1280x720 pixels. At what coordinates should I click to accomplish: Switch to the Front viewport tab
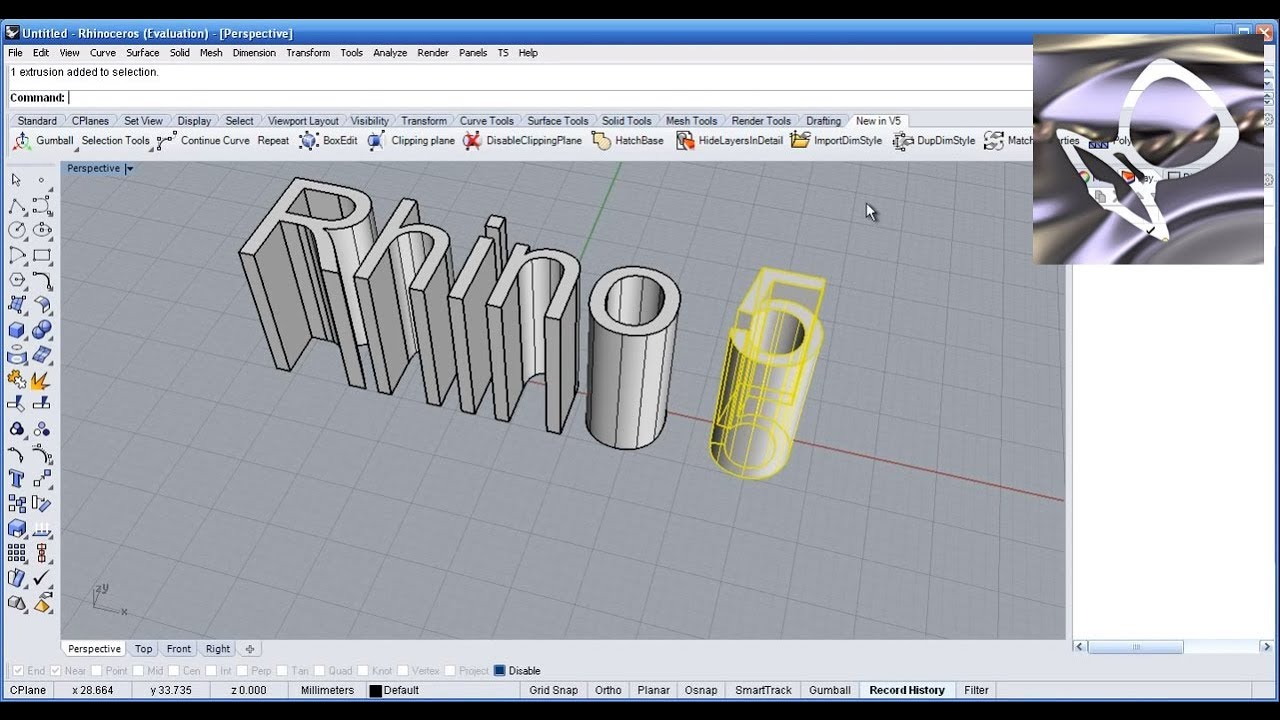179,649
